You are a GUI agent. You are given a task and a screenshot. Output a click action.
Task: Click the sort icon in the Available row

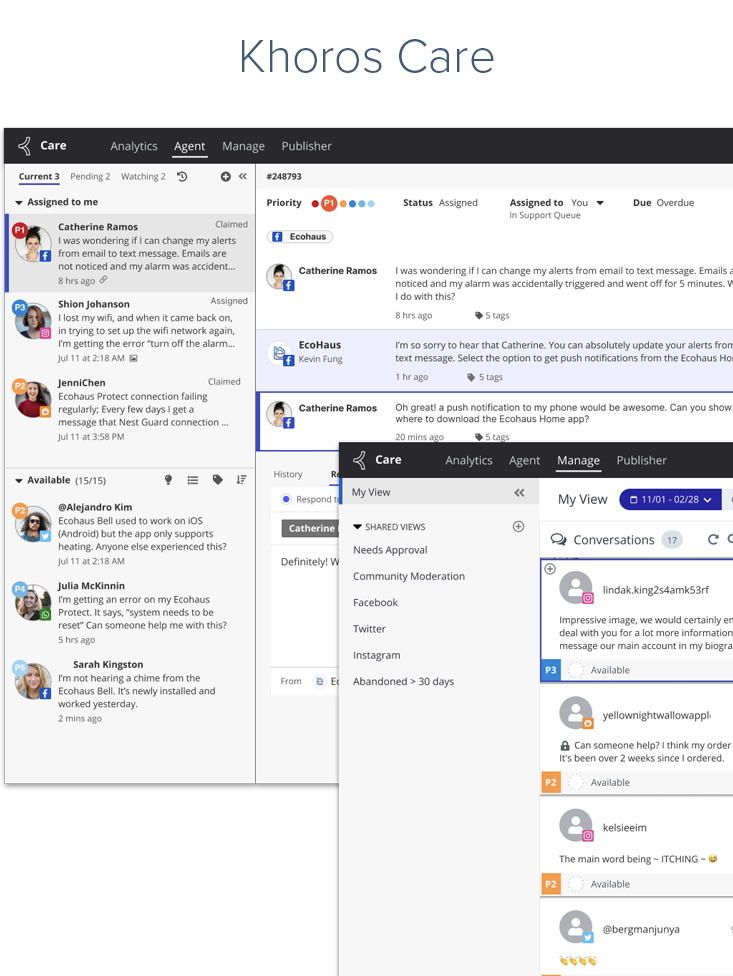[x=241, y=480]
